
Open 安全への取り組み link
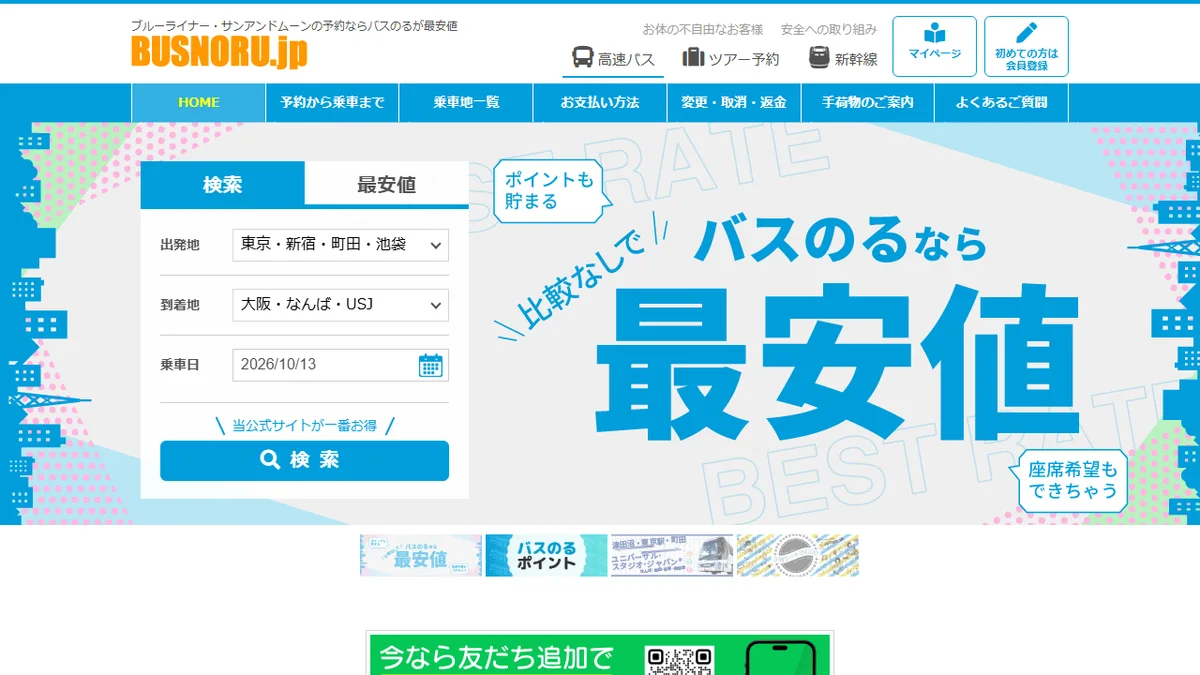point(829,29)
